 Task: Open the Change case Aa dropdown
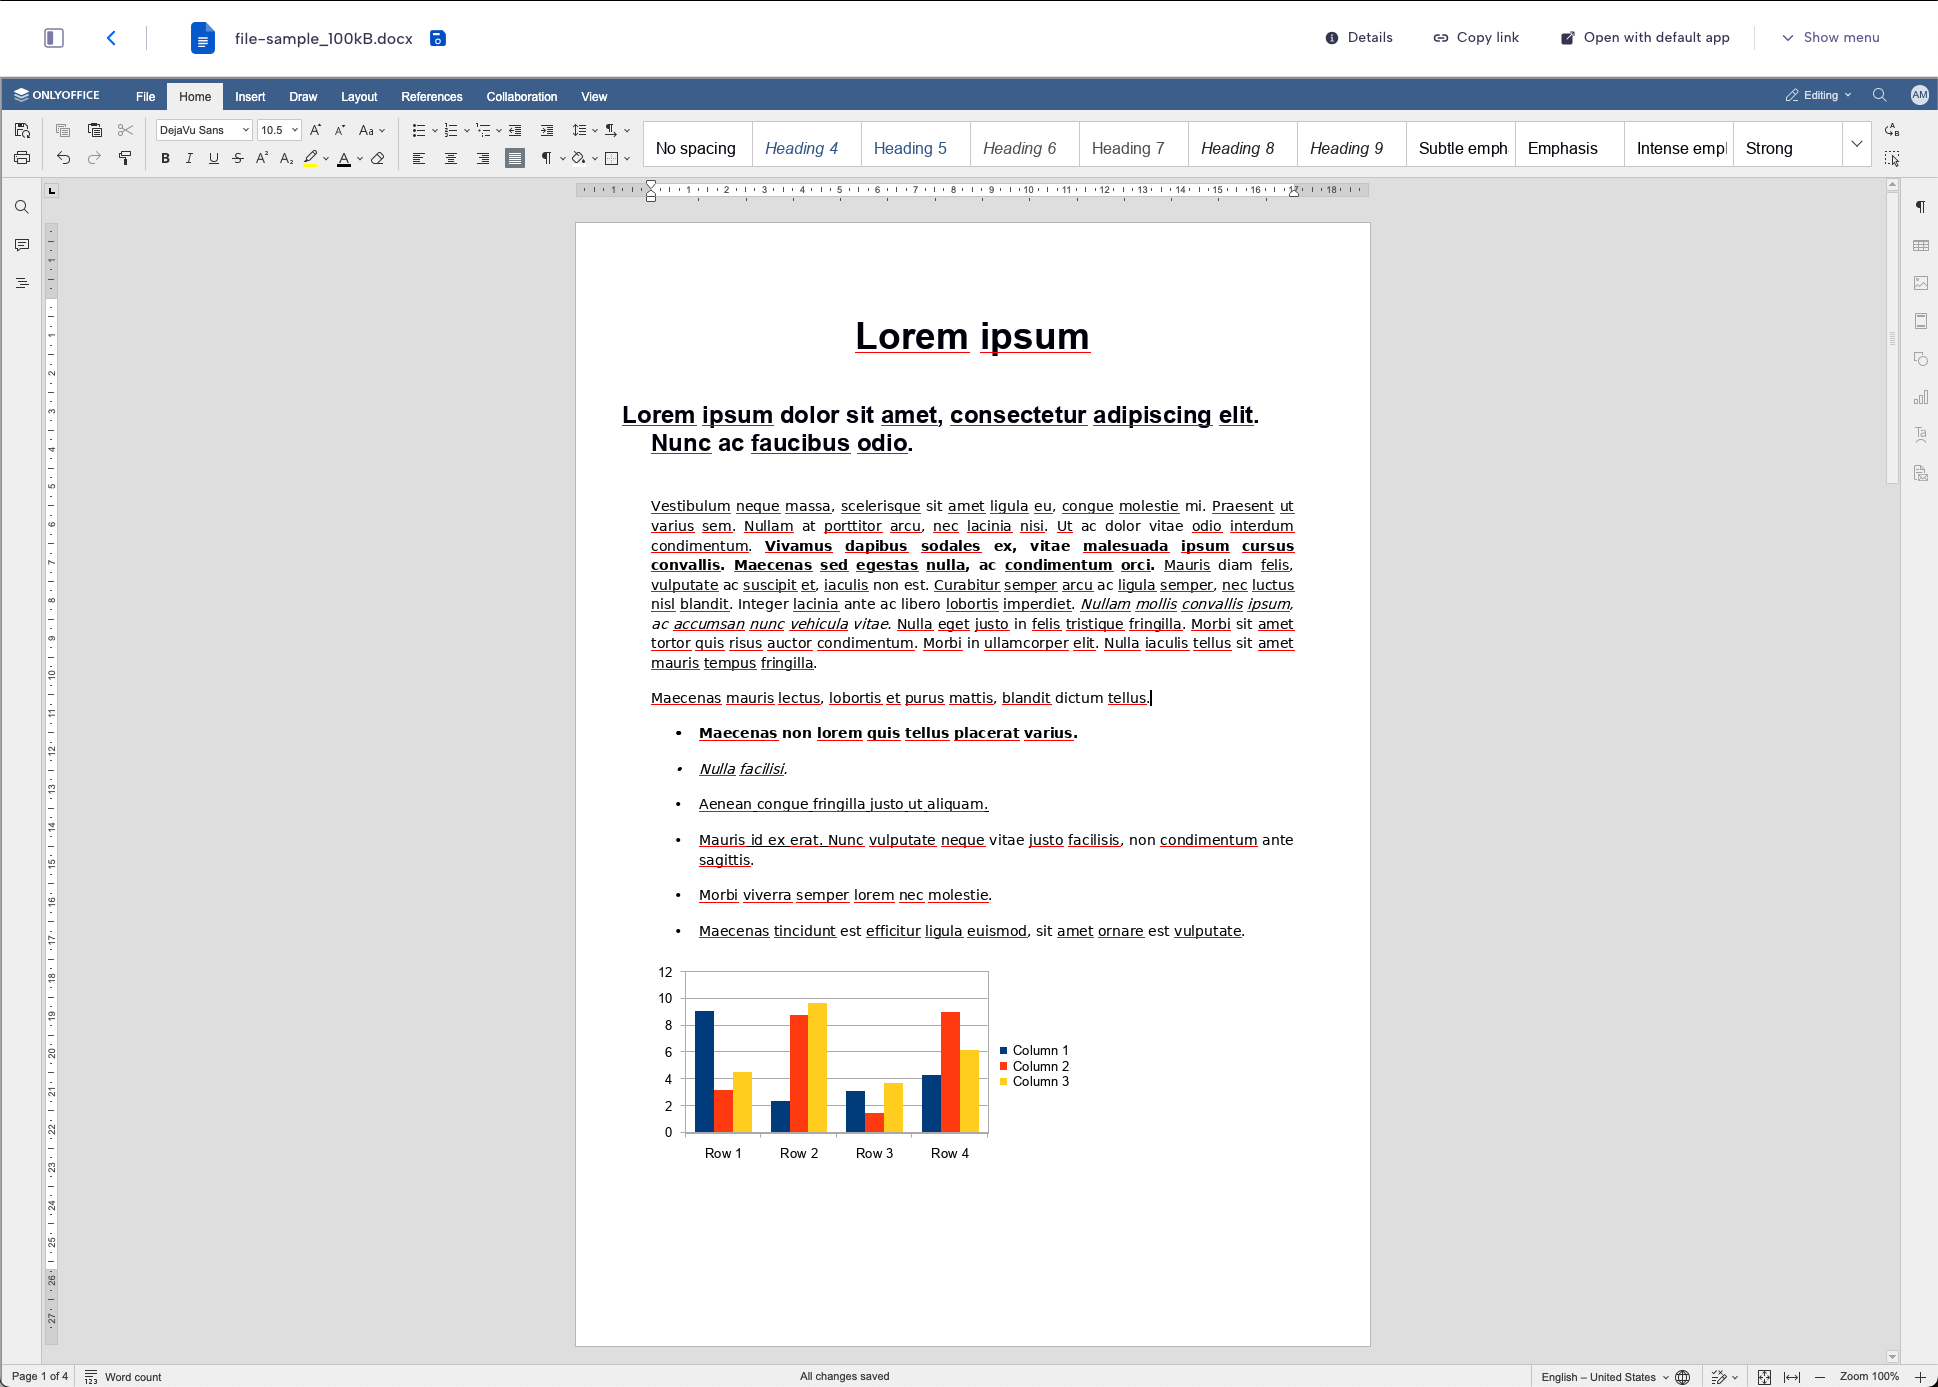coord(372,130)
